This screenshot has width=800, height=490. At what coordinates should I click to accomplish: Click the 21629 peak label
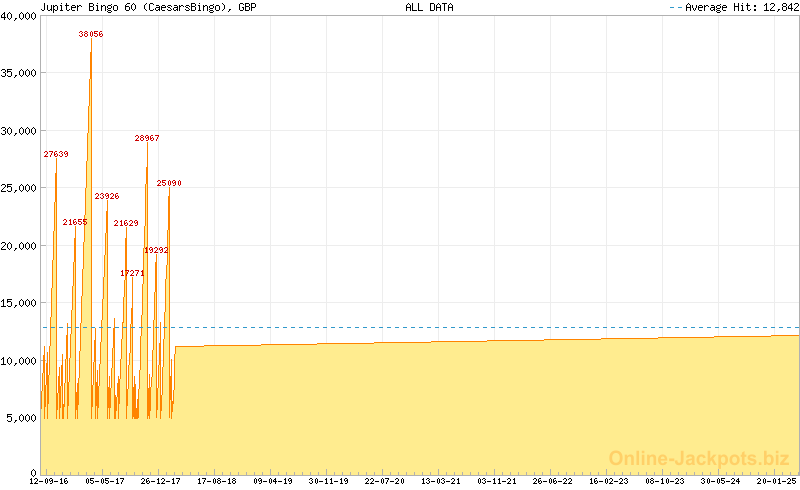(x=126, y=223)
